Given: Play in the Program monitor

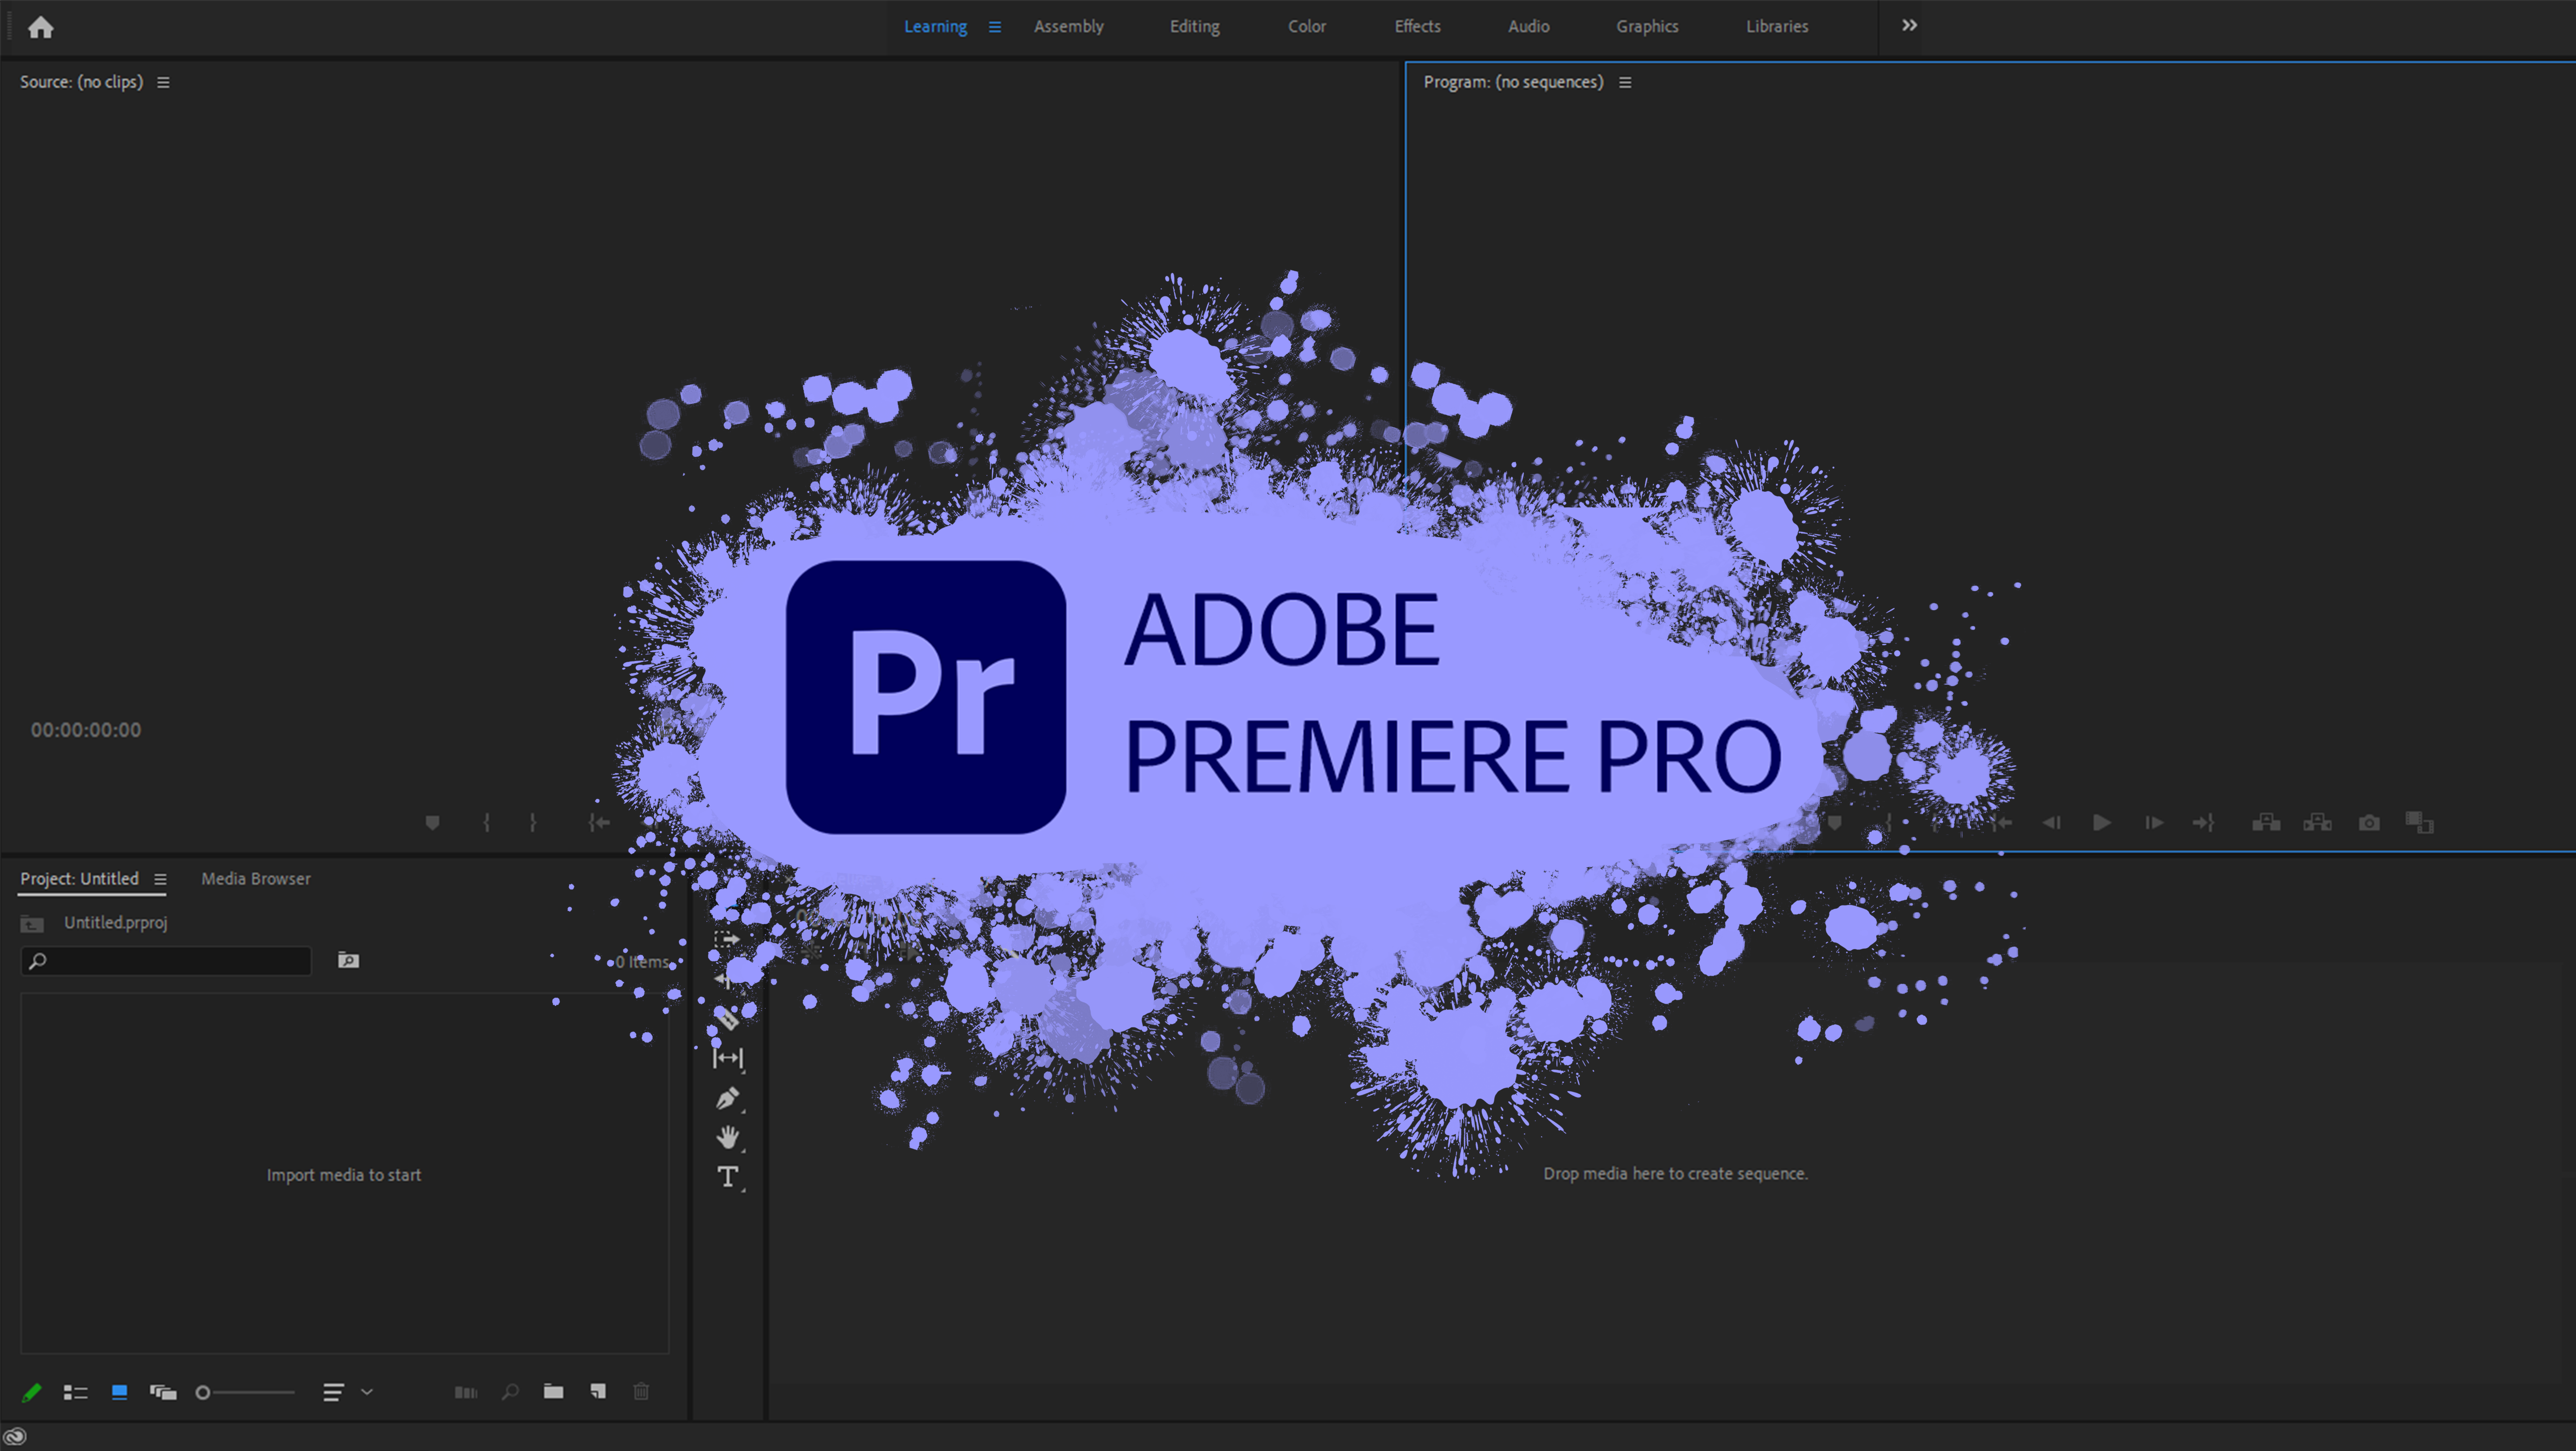Looking at the screenshot, I should 2102,823.
